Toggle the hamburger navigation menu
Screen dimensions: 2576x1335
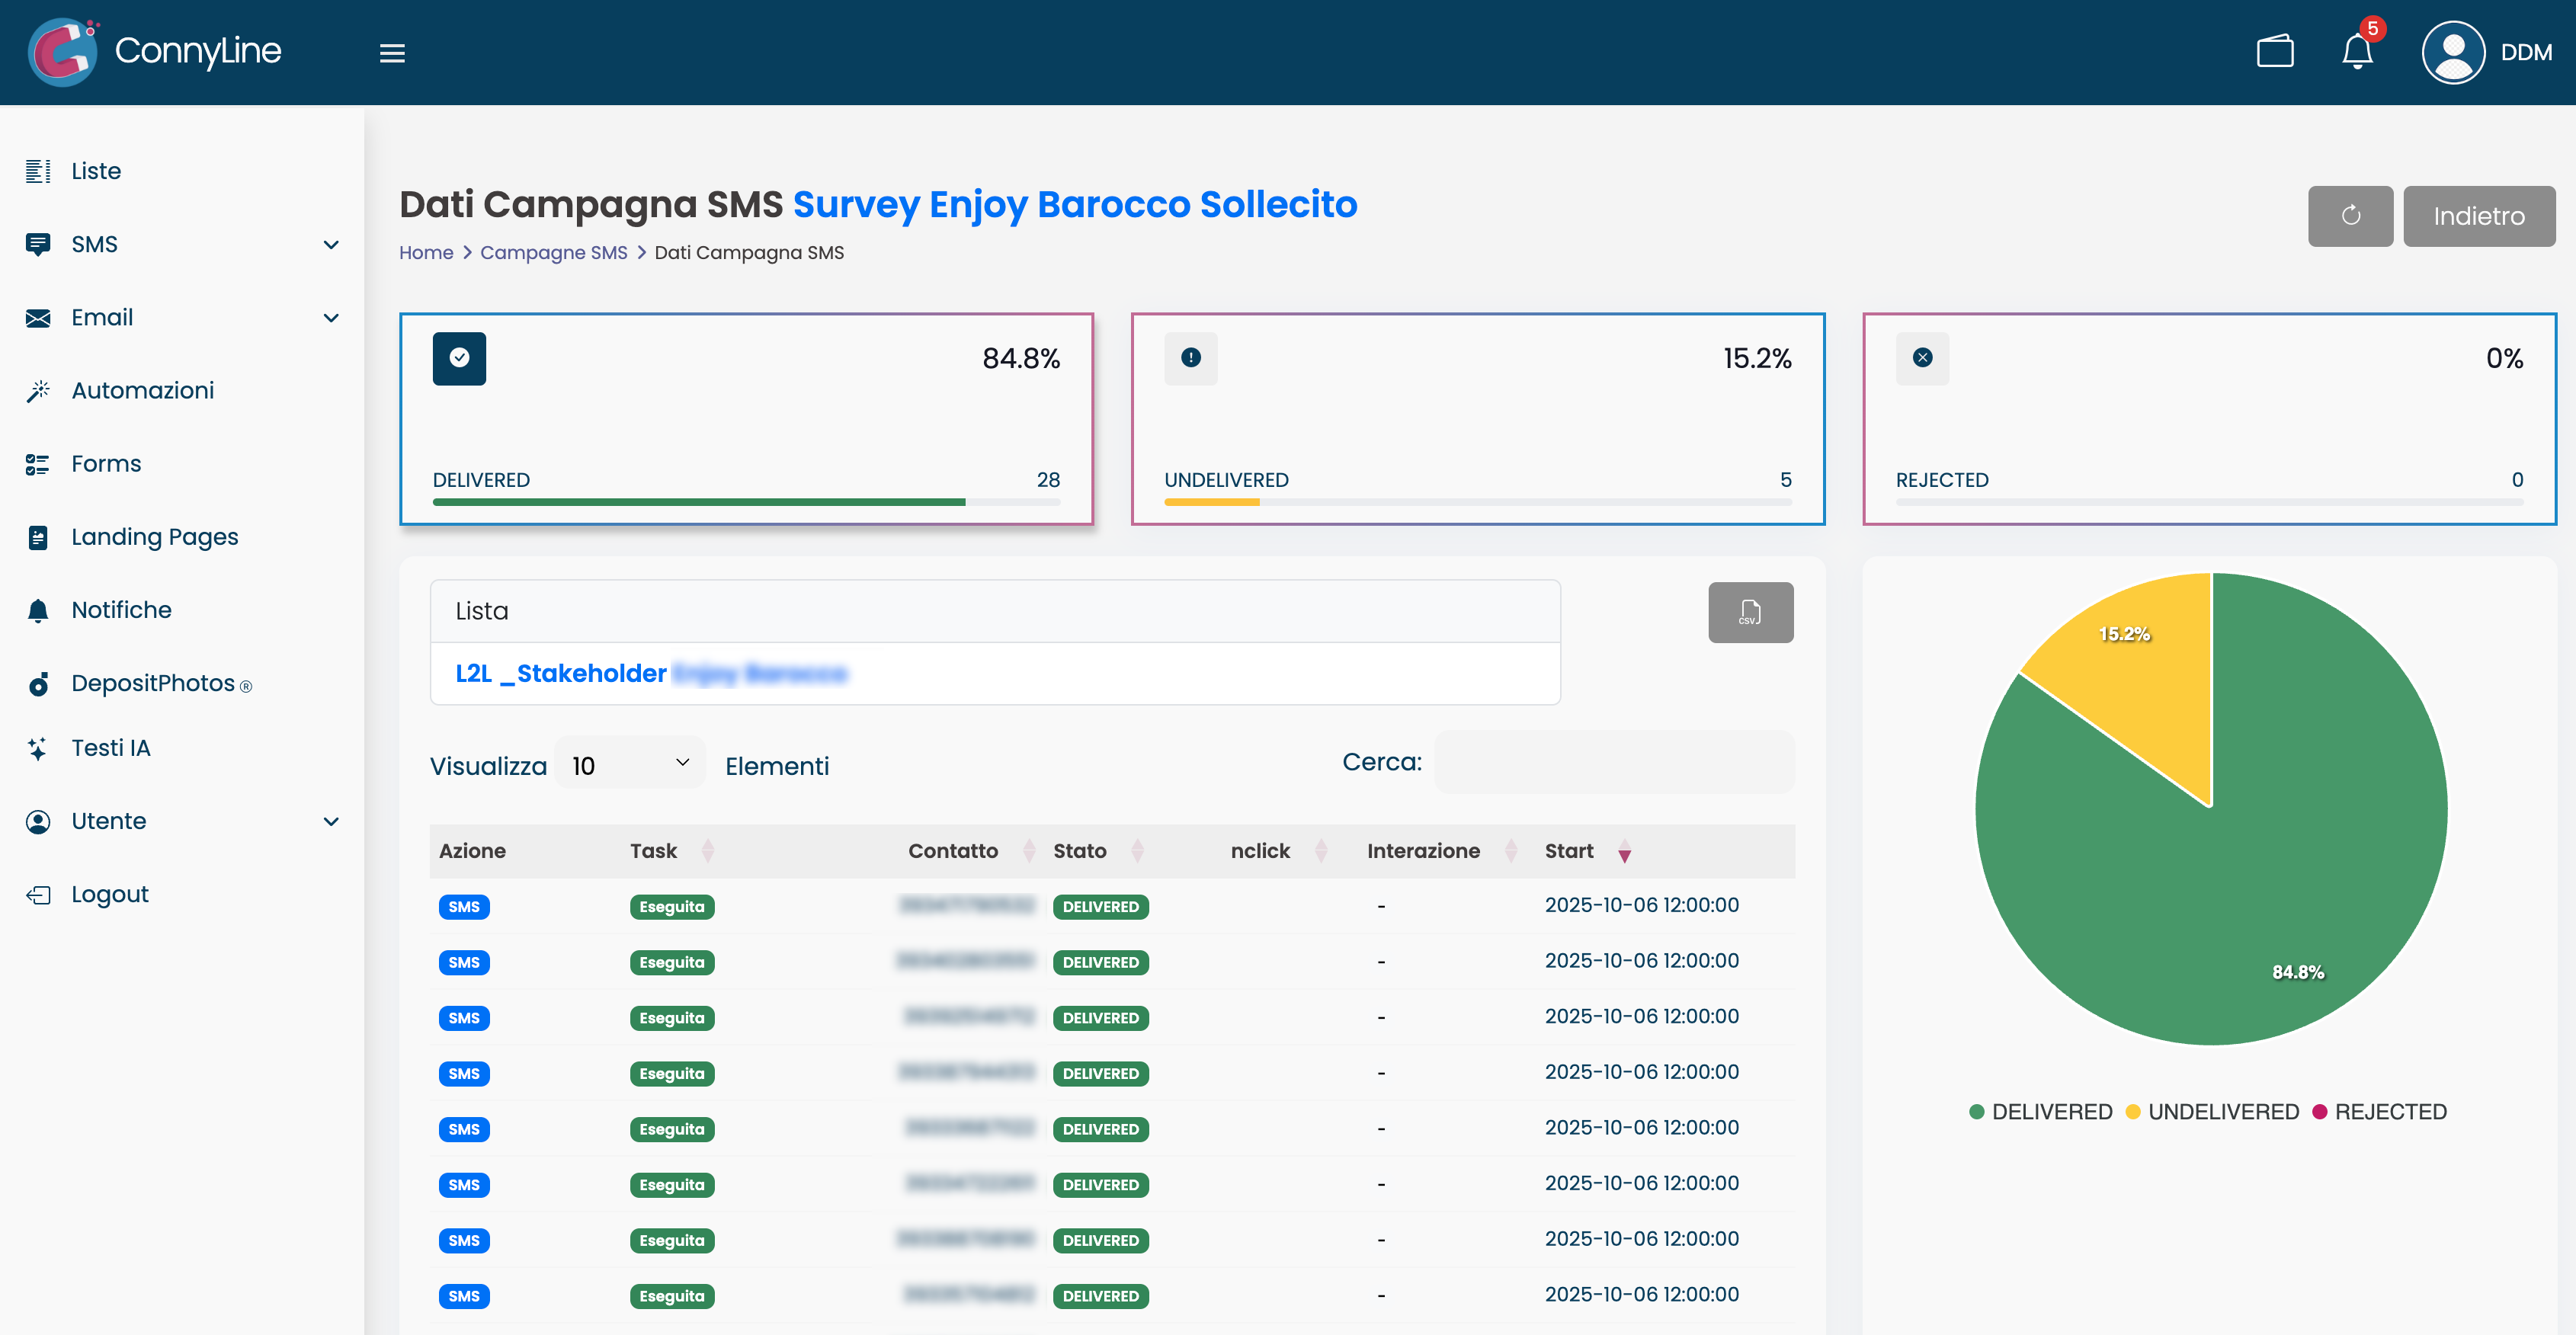392,53
